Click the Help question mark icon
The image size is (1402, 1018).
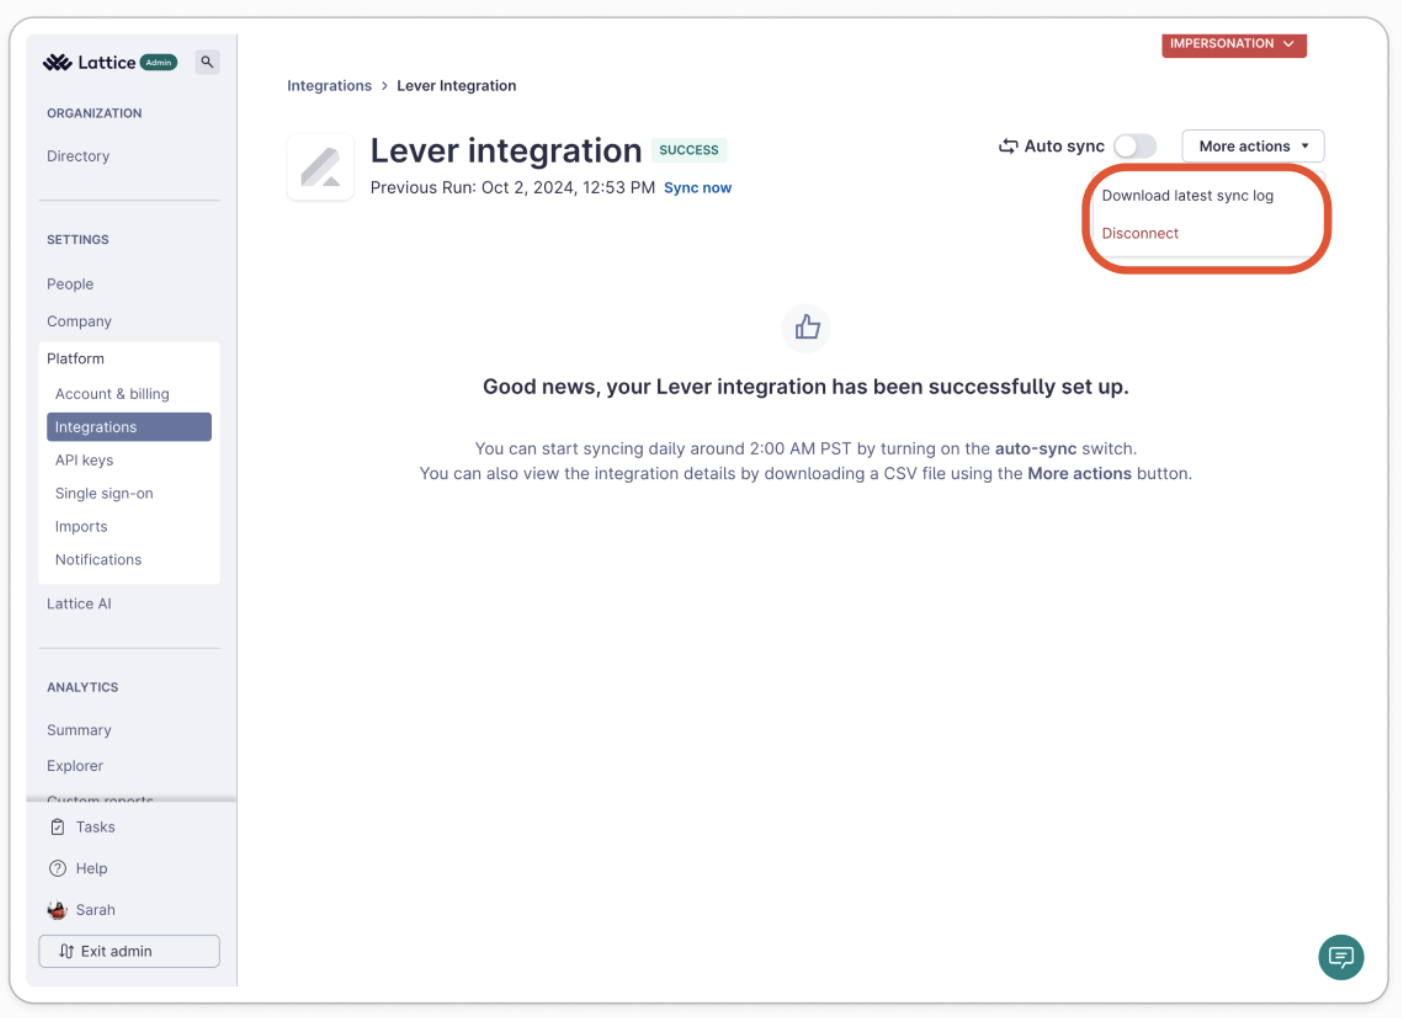(58, 868)
